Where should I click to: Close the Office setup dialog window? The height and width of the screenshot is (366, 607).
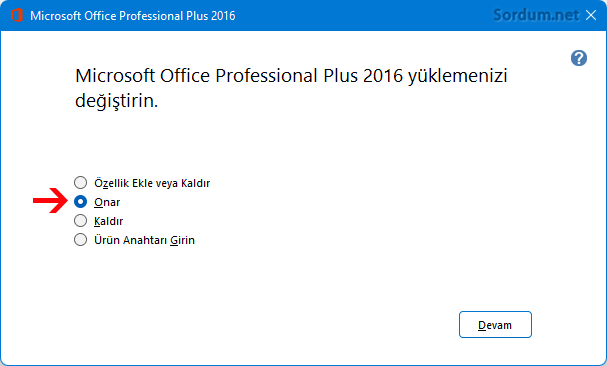pos(591,15)
